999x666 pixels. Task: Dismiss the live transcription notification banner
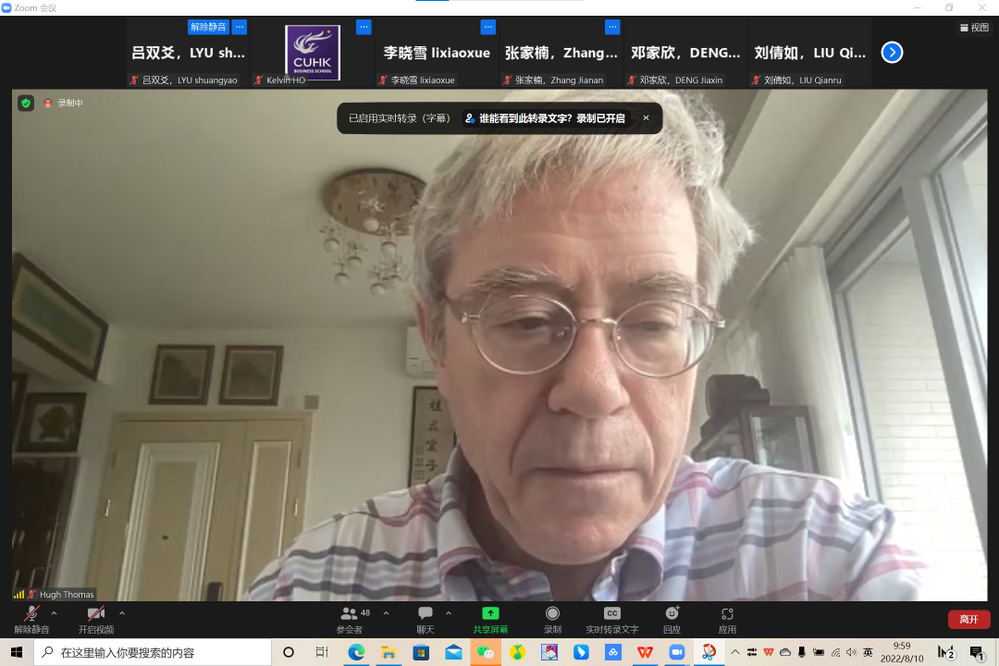coord(646,118)
